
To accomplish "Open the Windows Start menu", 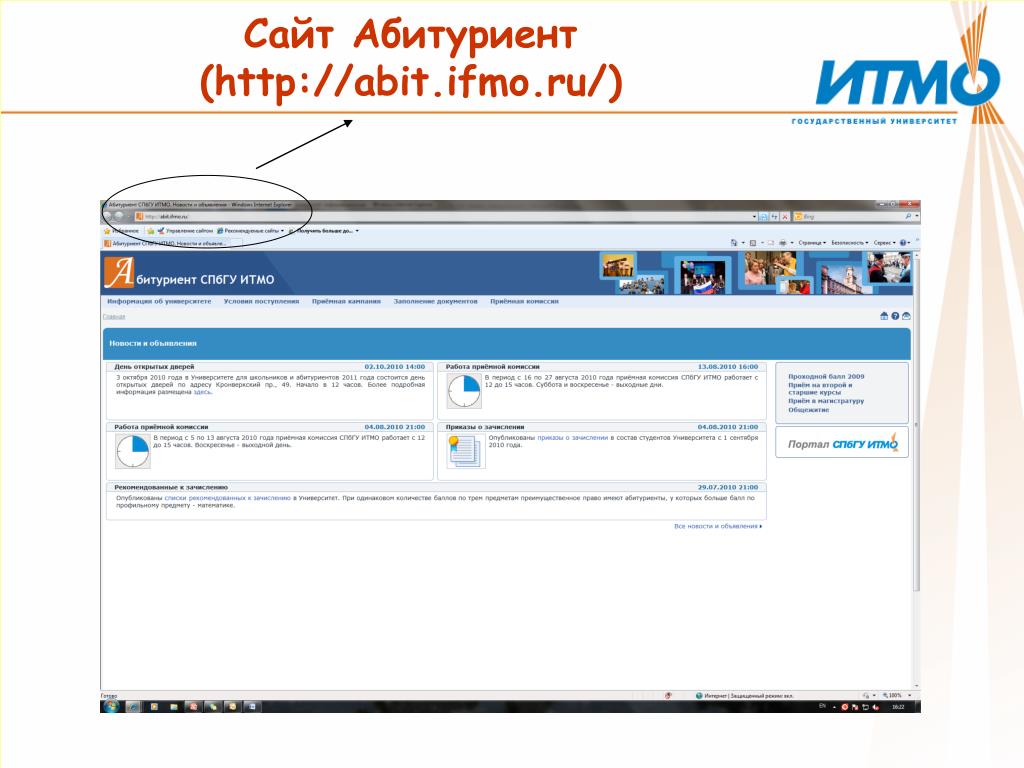I will point(111,707).
